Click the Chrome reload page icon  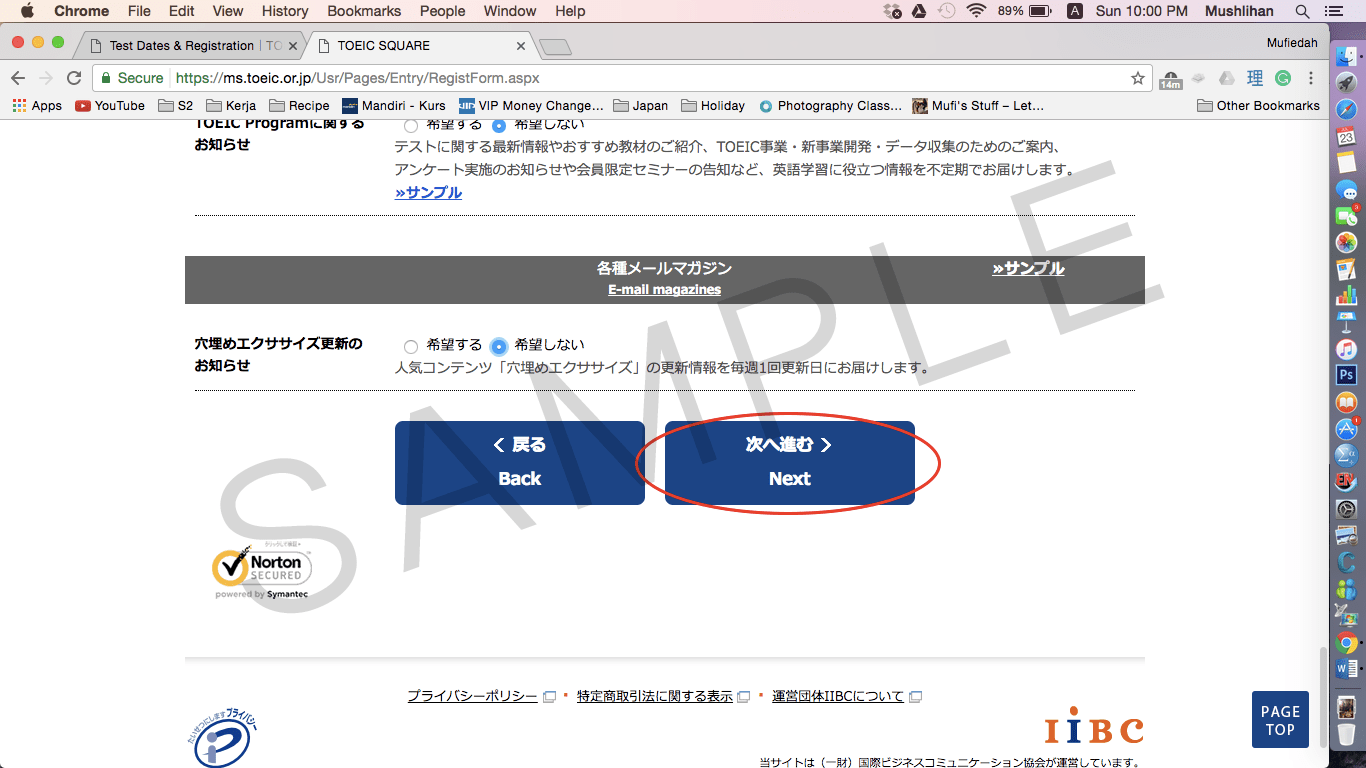pos(74,78)
